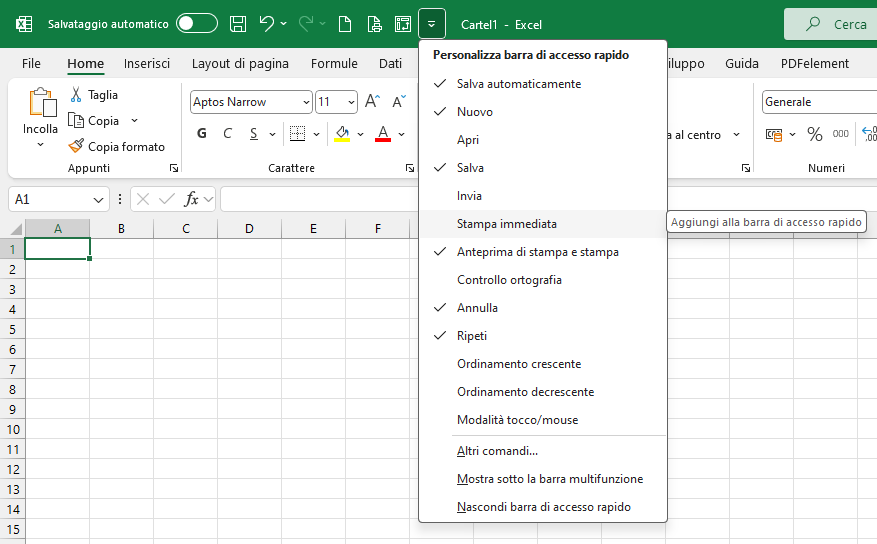The height and width of the screenshot is (544, 877).
Task: Open underline style dropdown arrow
Action: coord(272,134)
